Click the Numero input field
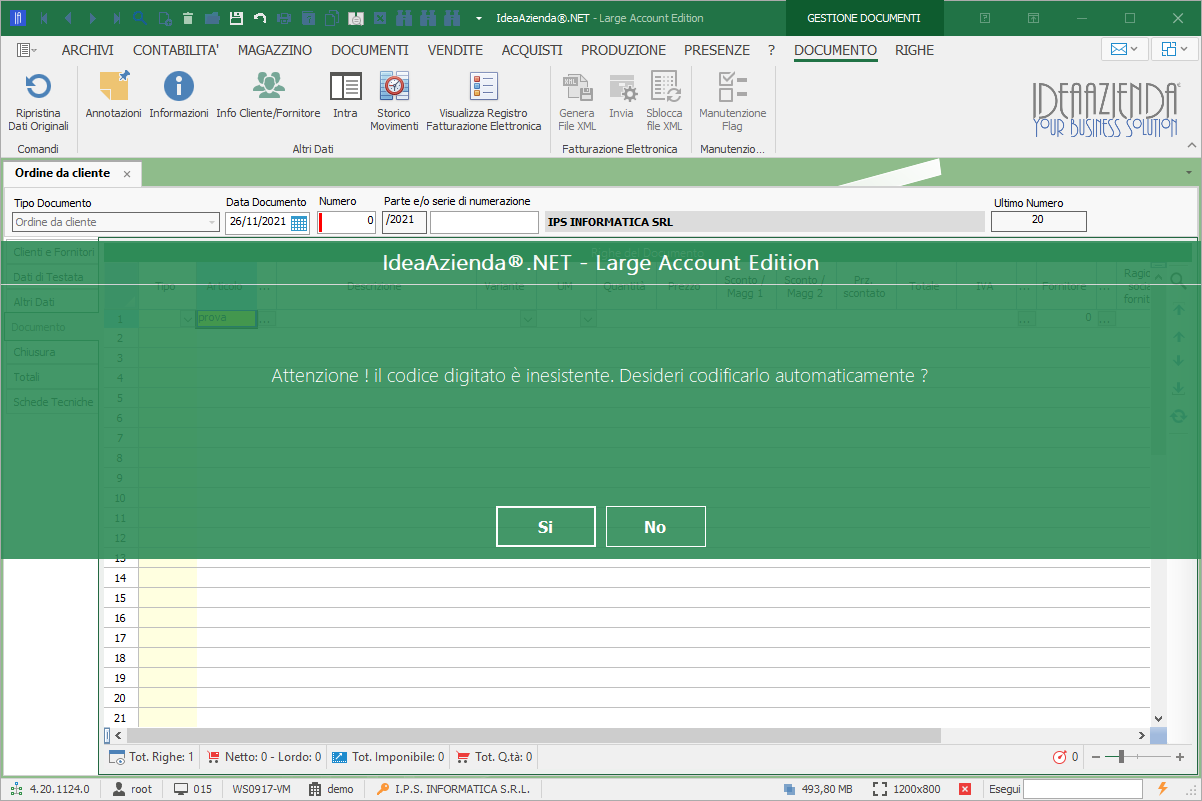 tap(347, 222)
